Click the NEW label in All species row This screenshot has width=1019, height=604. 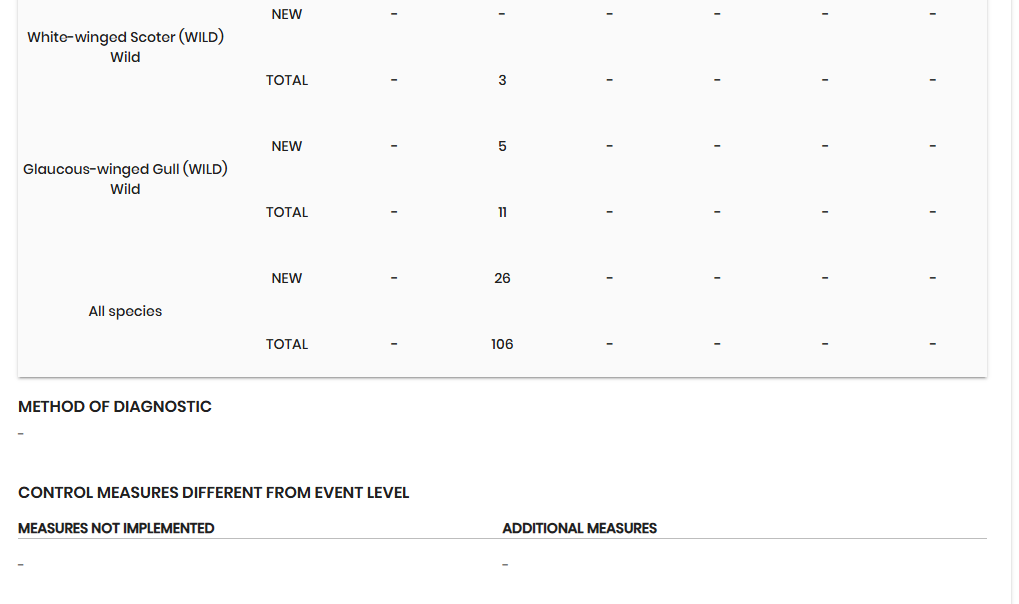tap(287, 278)
